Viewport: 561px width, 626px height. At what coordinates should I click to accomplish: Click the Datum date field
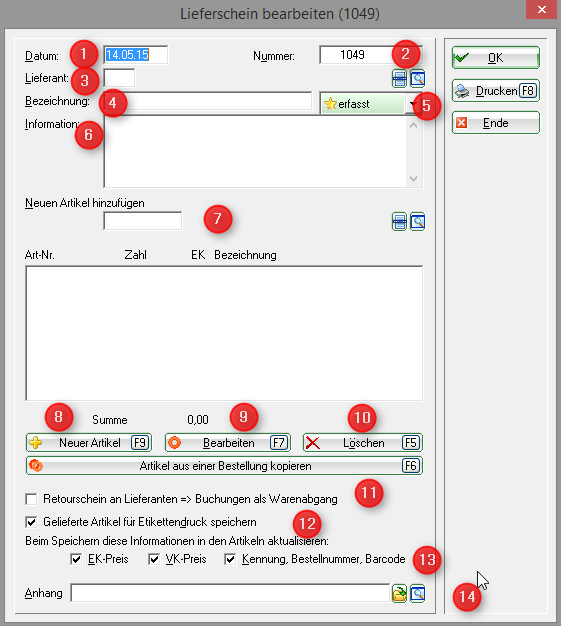tap(136, 55)
